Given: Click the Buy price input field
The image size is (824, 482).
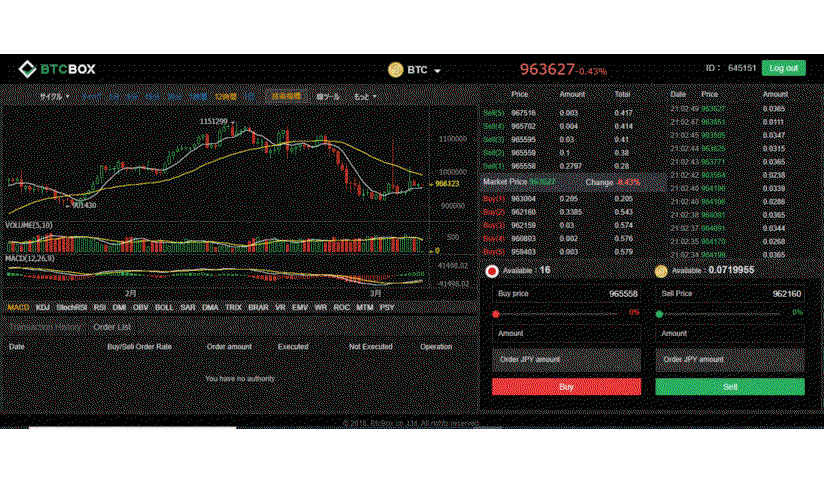Looking at the screenshot, I should click(566, 294).
